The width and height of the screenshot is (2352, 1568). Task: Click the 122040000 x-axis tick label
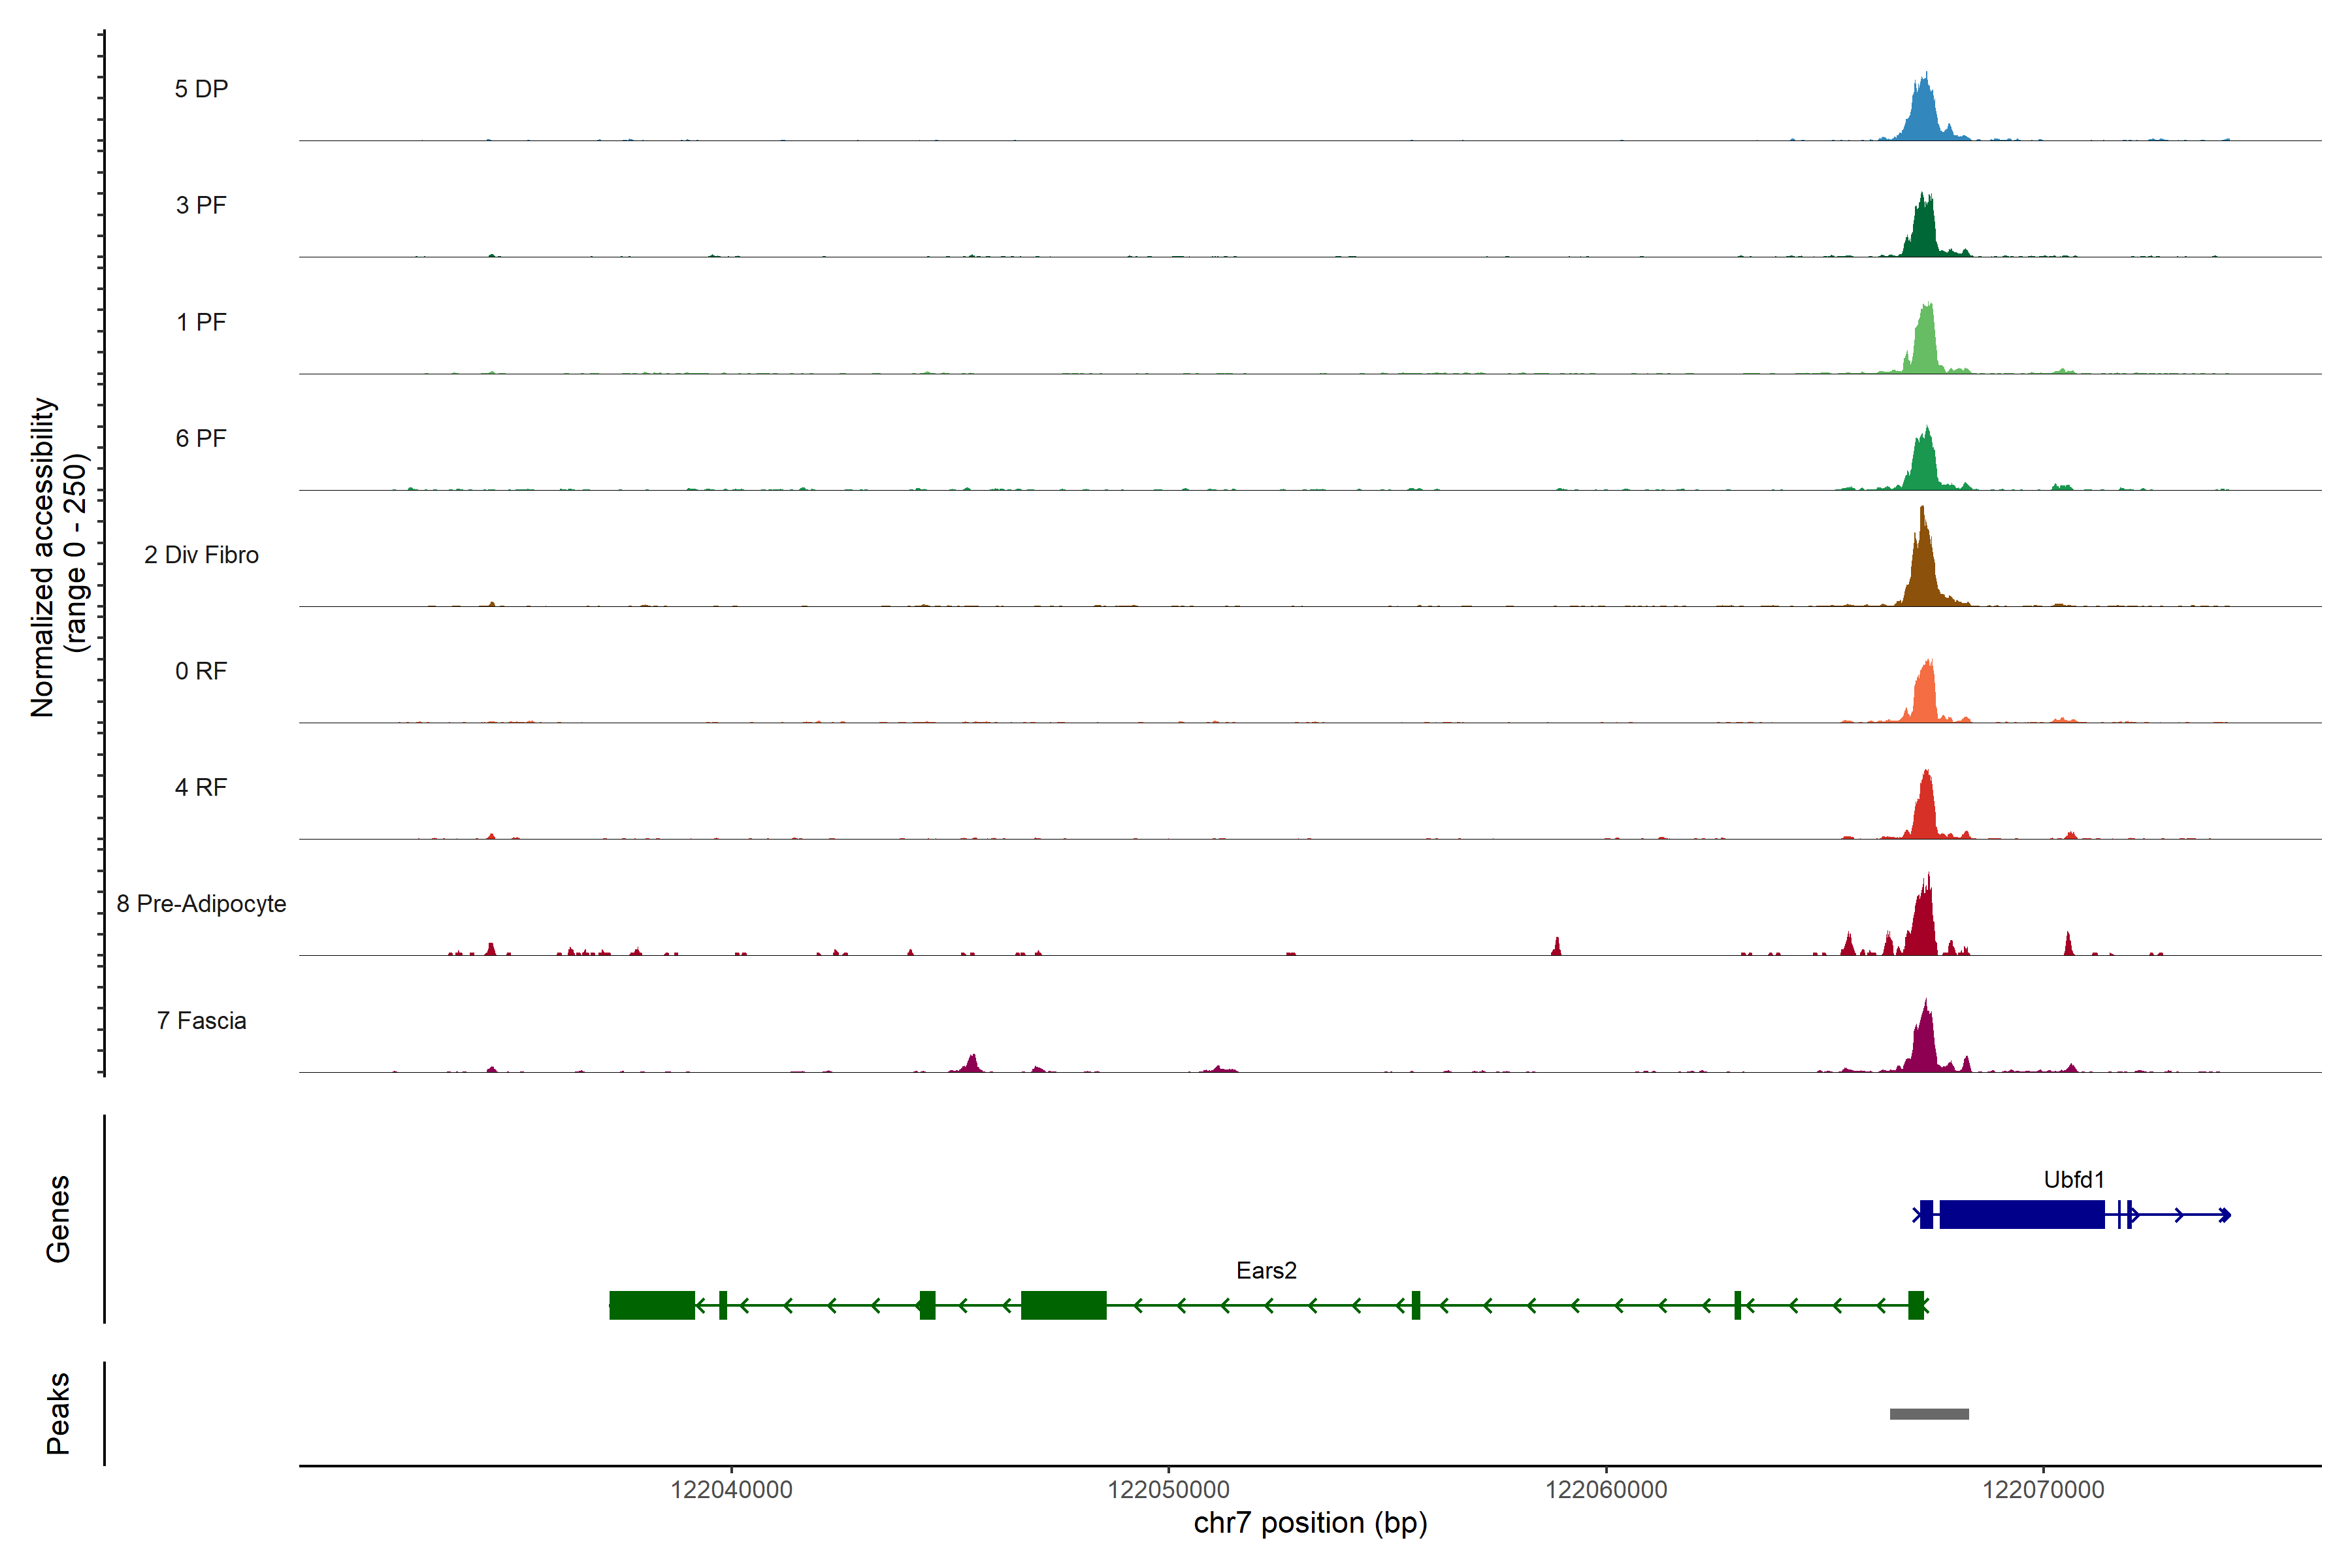[731, 1490]
